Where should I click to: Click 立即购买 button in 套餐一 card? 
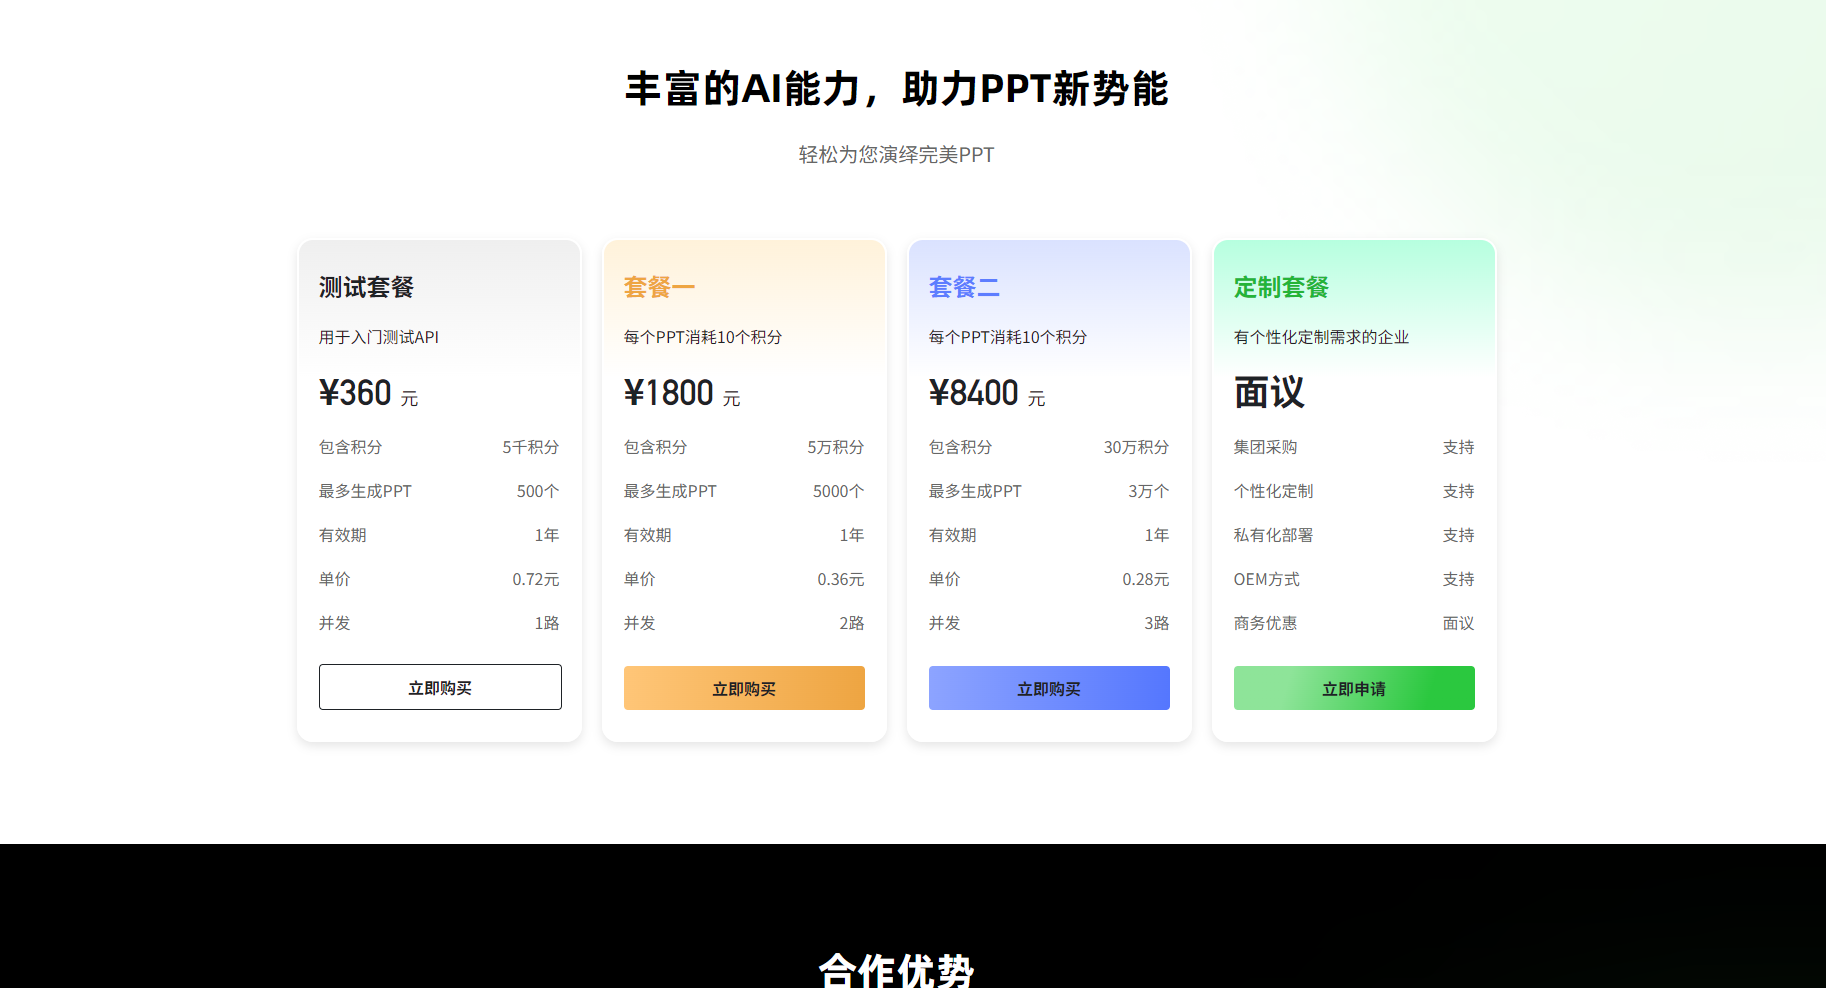744,688
